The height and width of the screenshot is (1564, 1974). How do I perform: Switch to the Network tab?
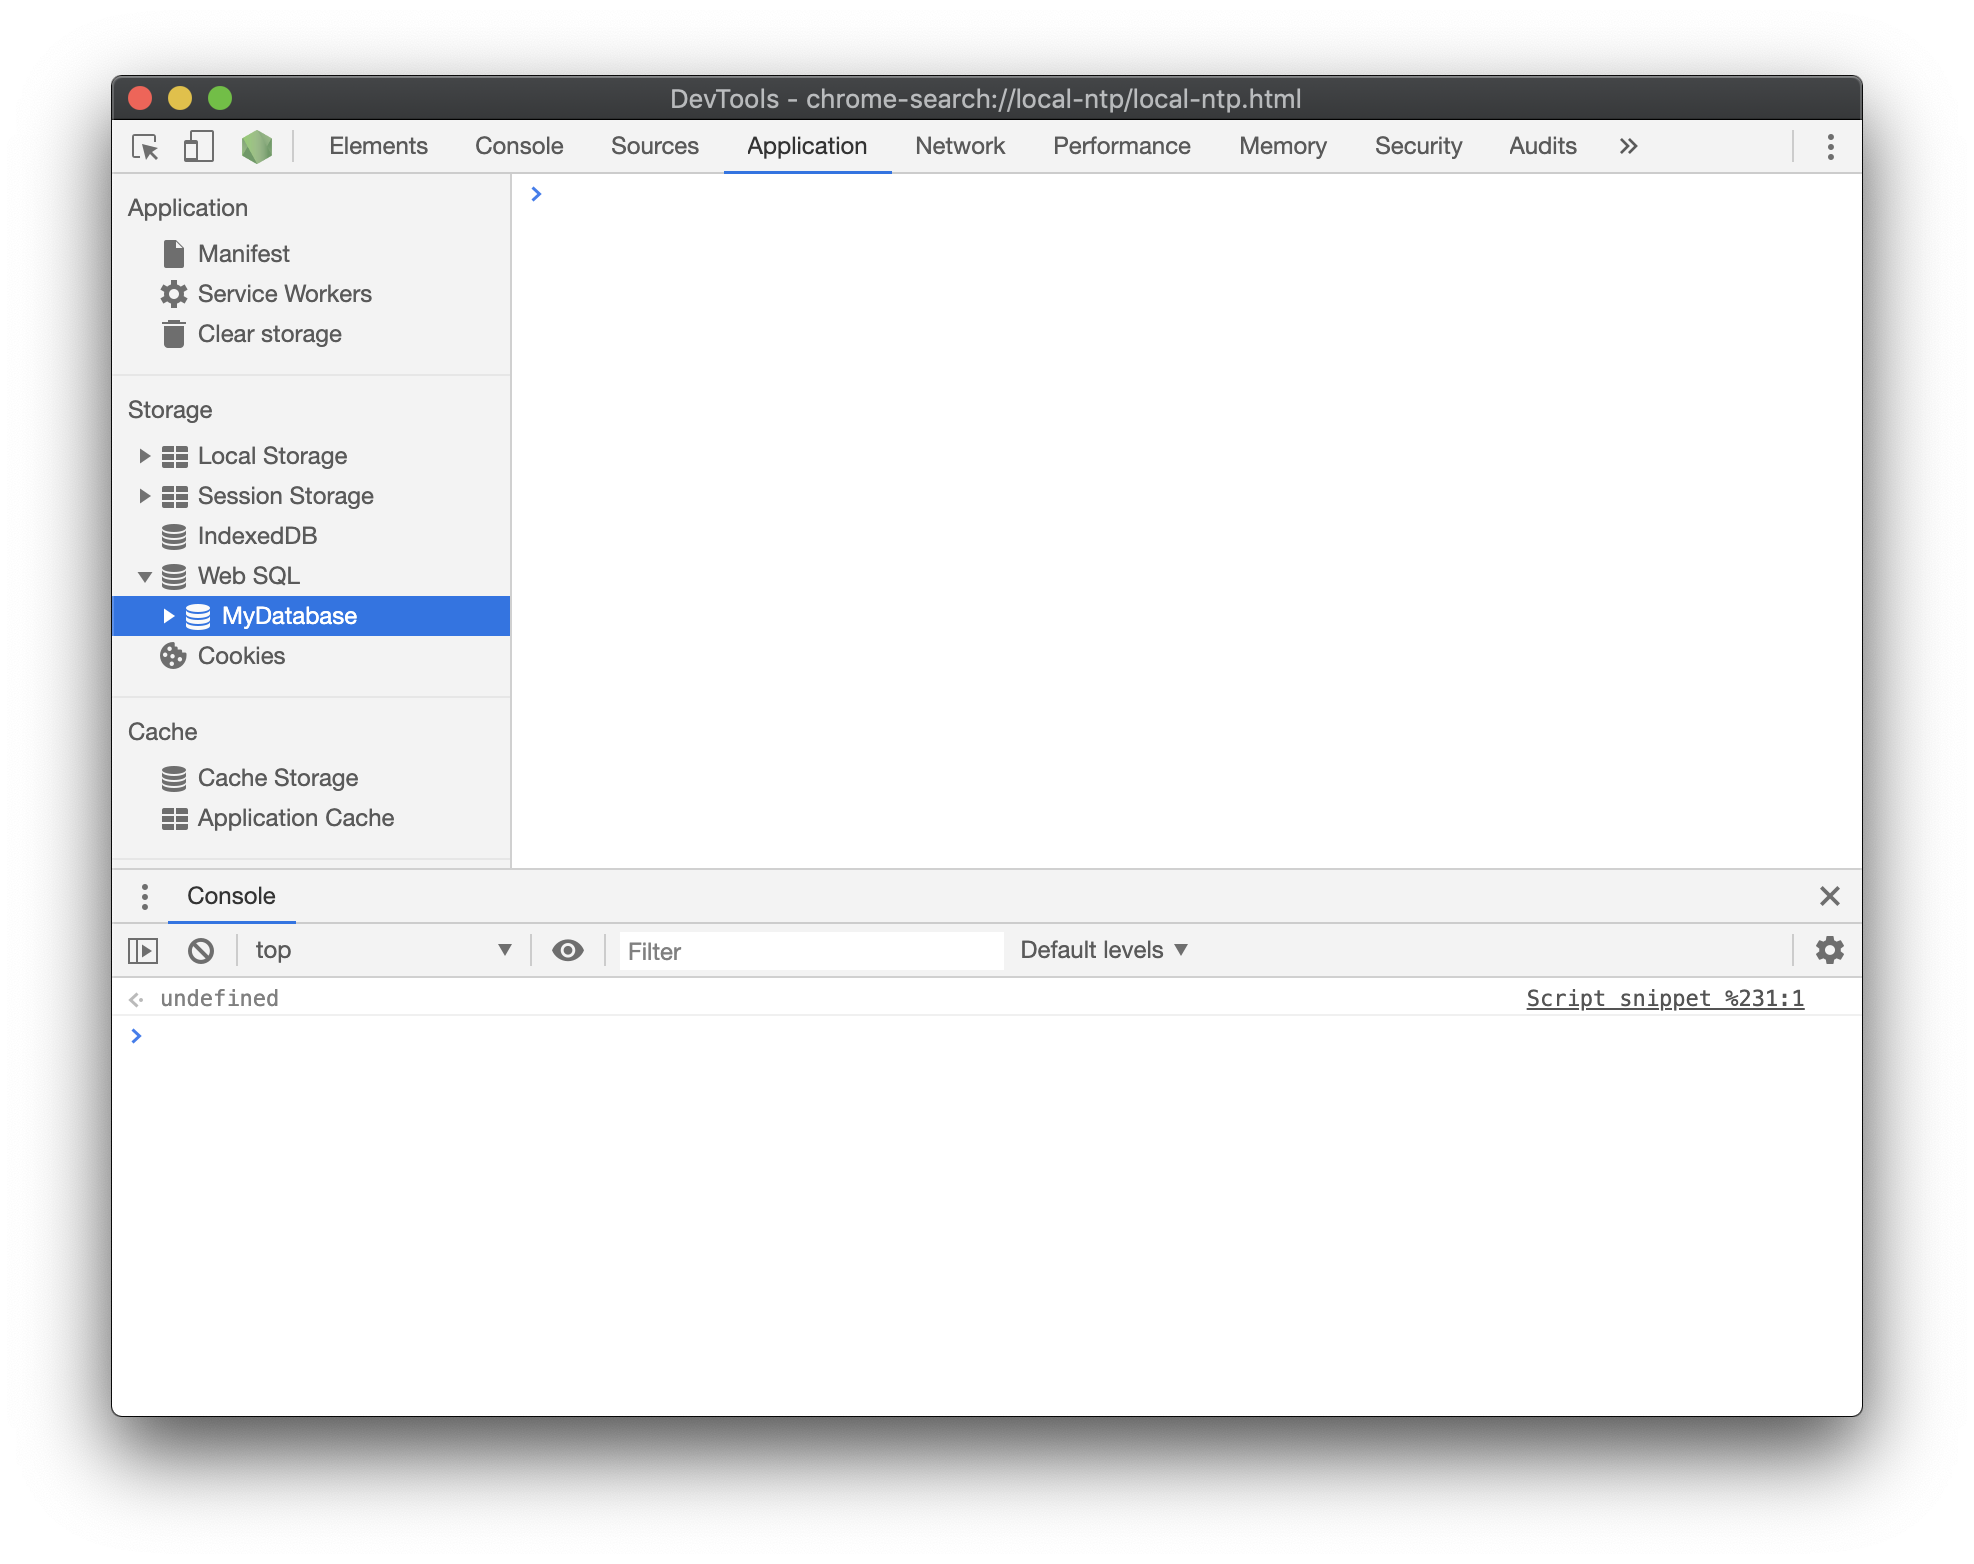point(959,146)
